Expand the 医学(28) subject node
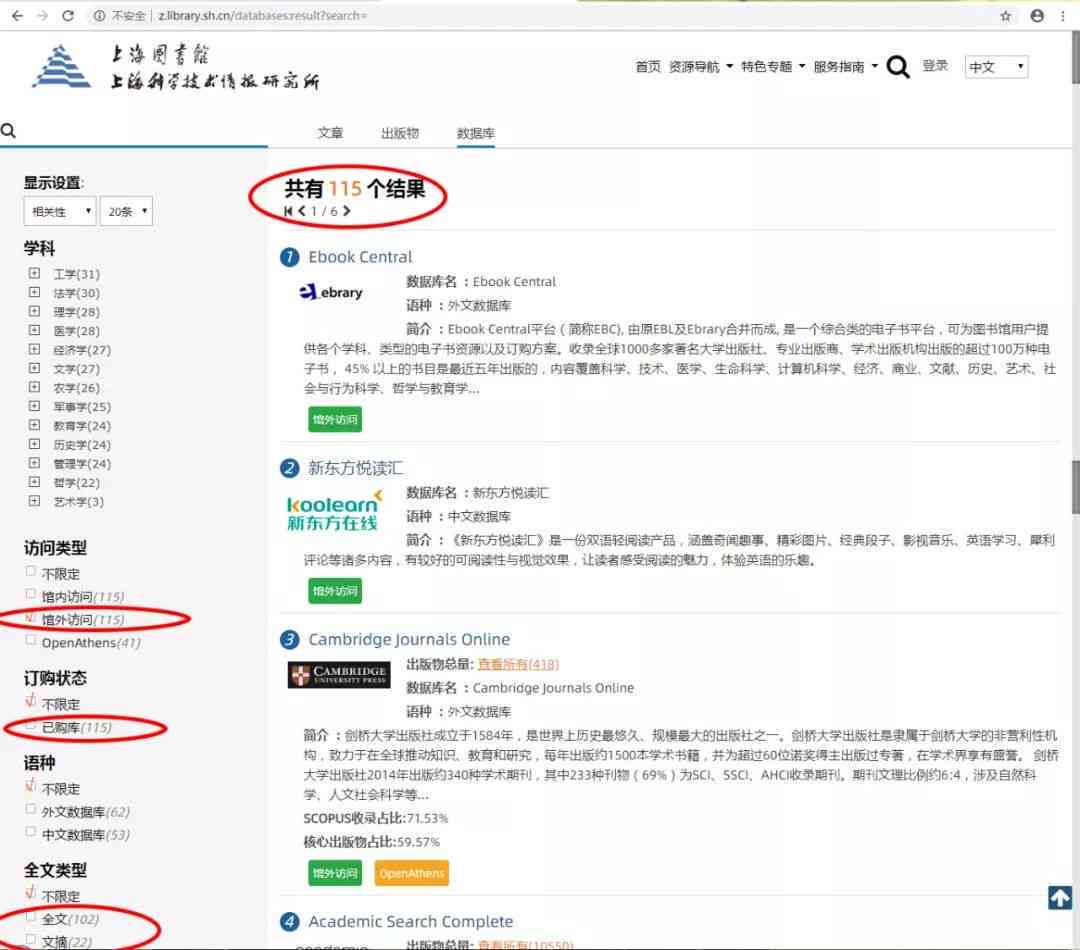 point(34,330)
